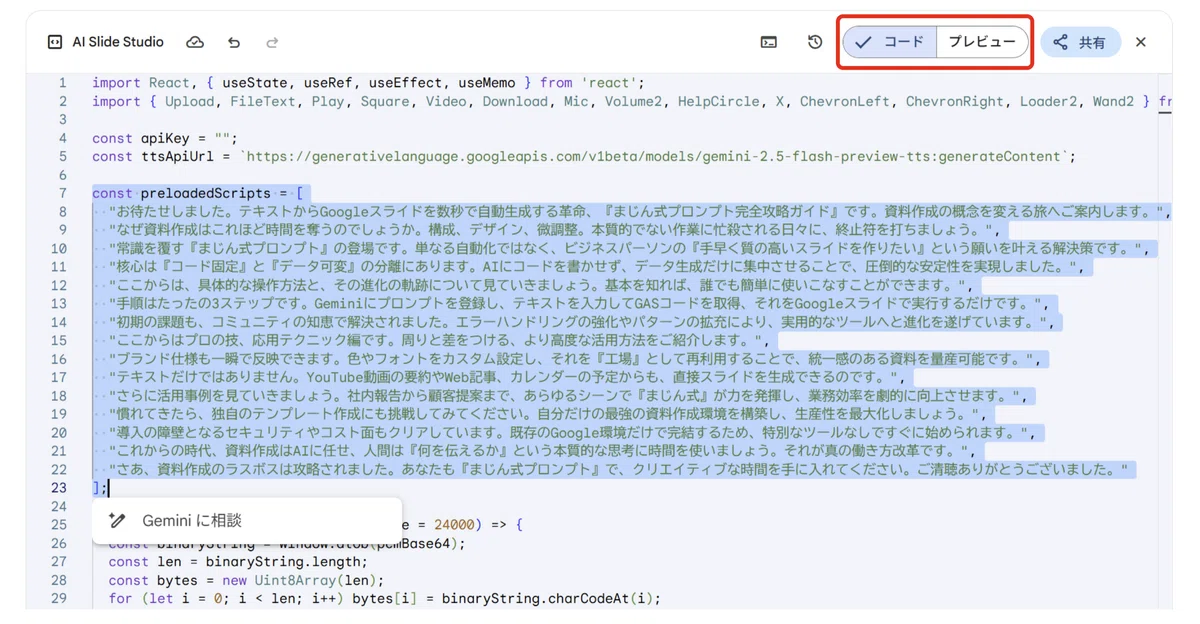The image size is (1200, 624).
Task: Click 'const preloadedScripts = [' line
Action: point(198,193)
